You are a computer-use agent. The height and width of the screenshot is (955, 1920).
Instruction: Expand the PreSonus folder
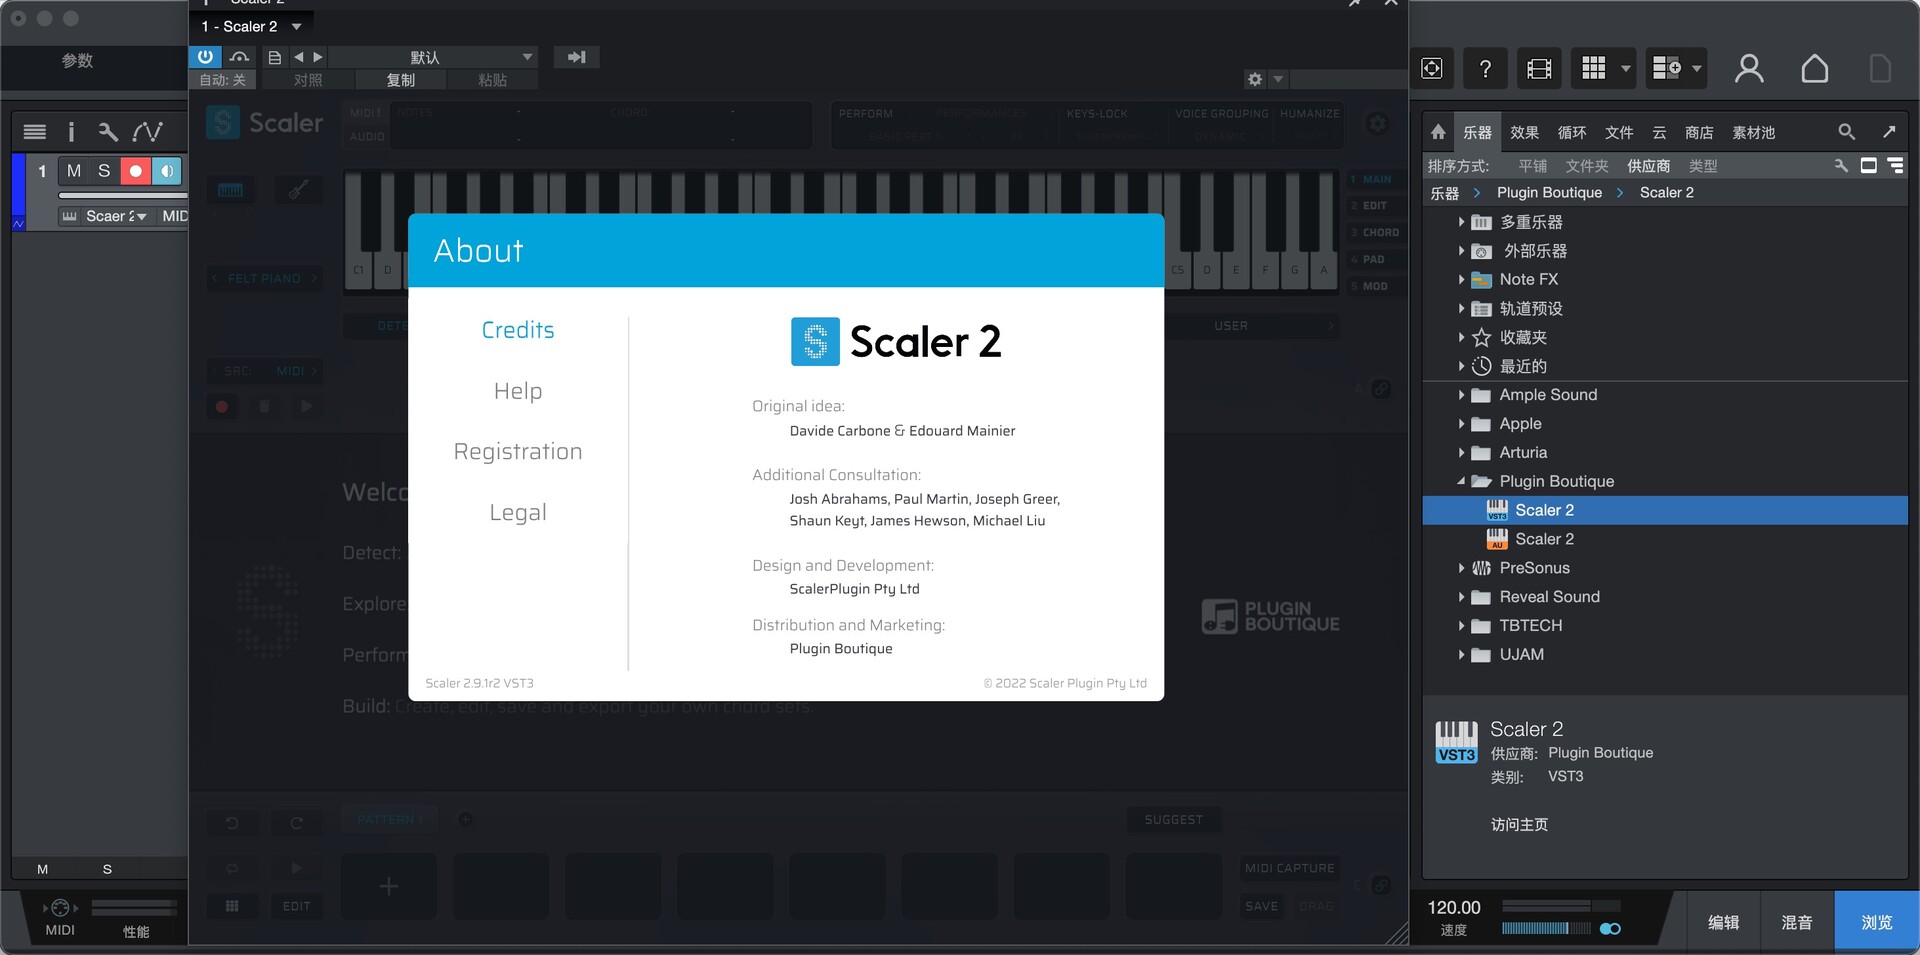coord(1460,568)
